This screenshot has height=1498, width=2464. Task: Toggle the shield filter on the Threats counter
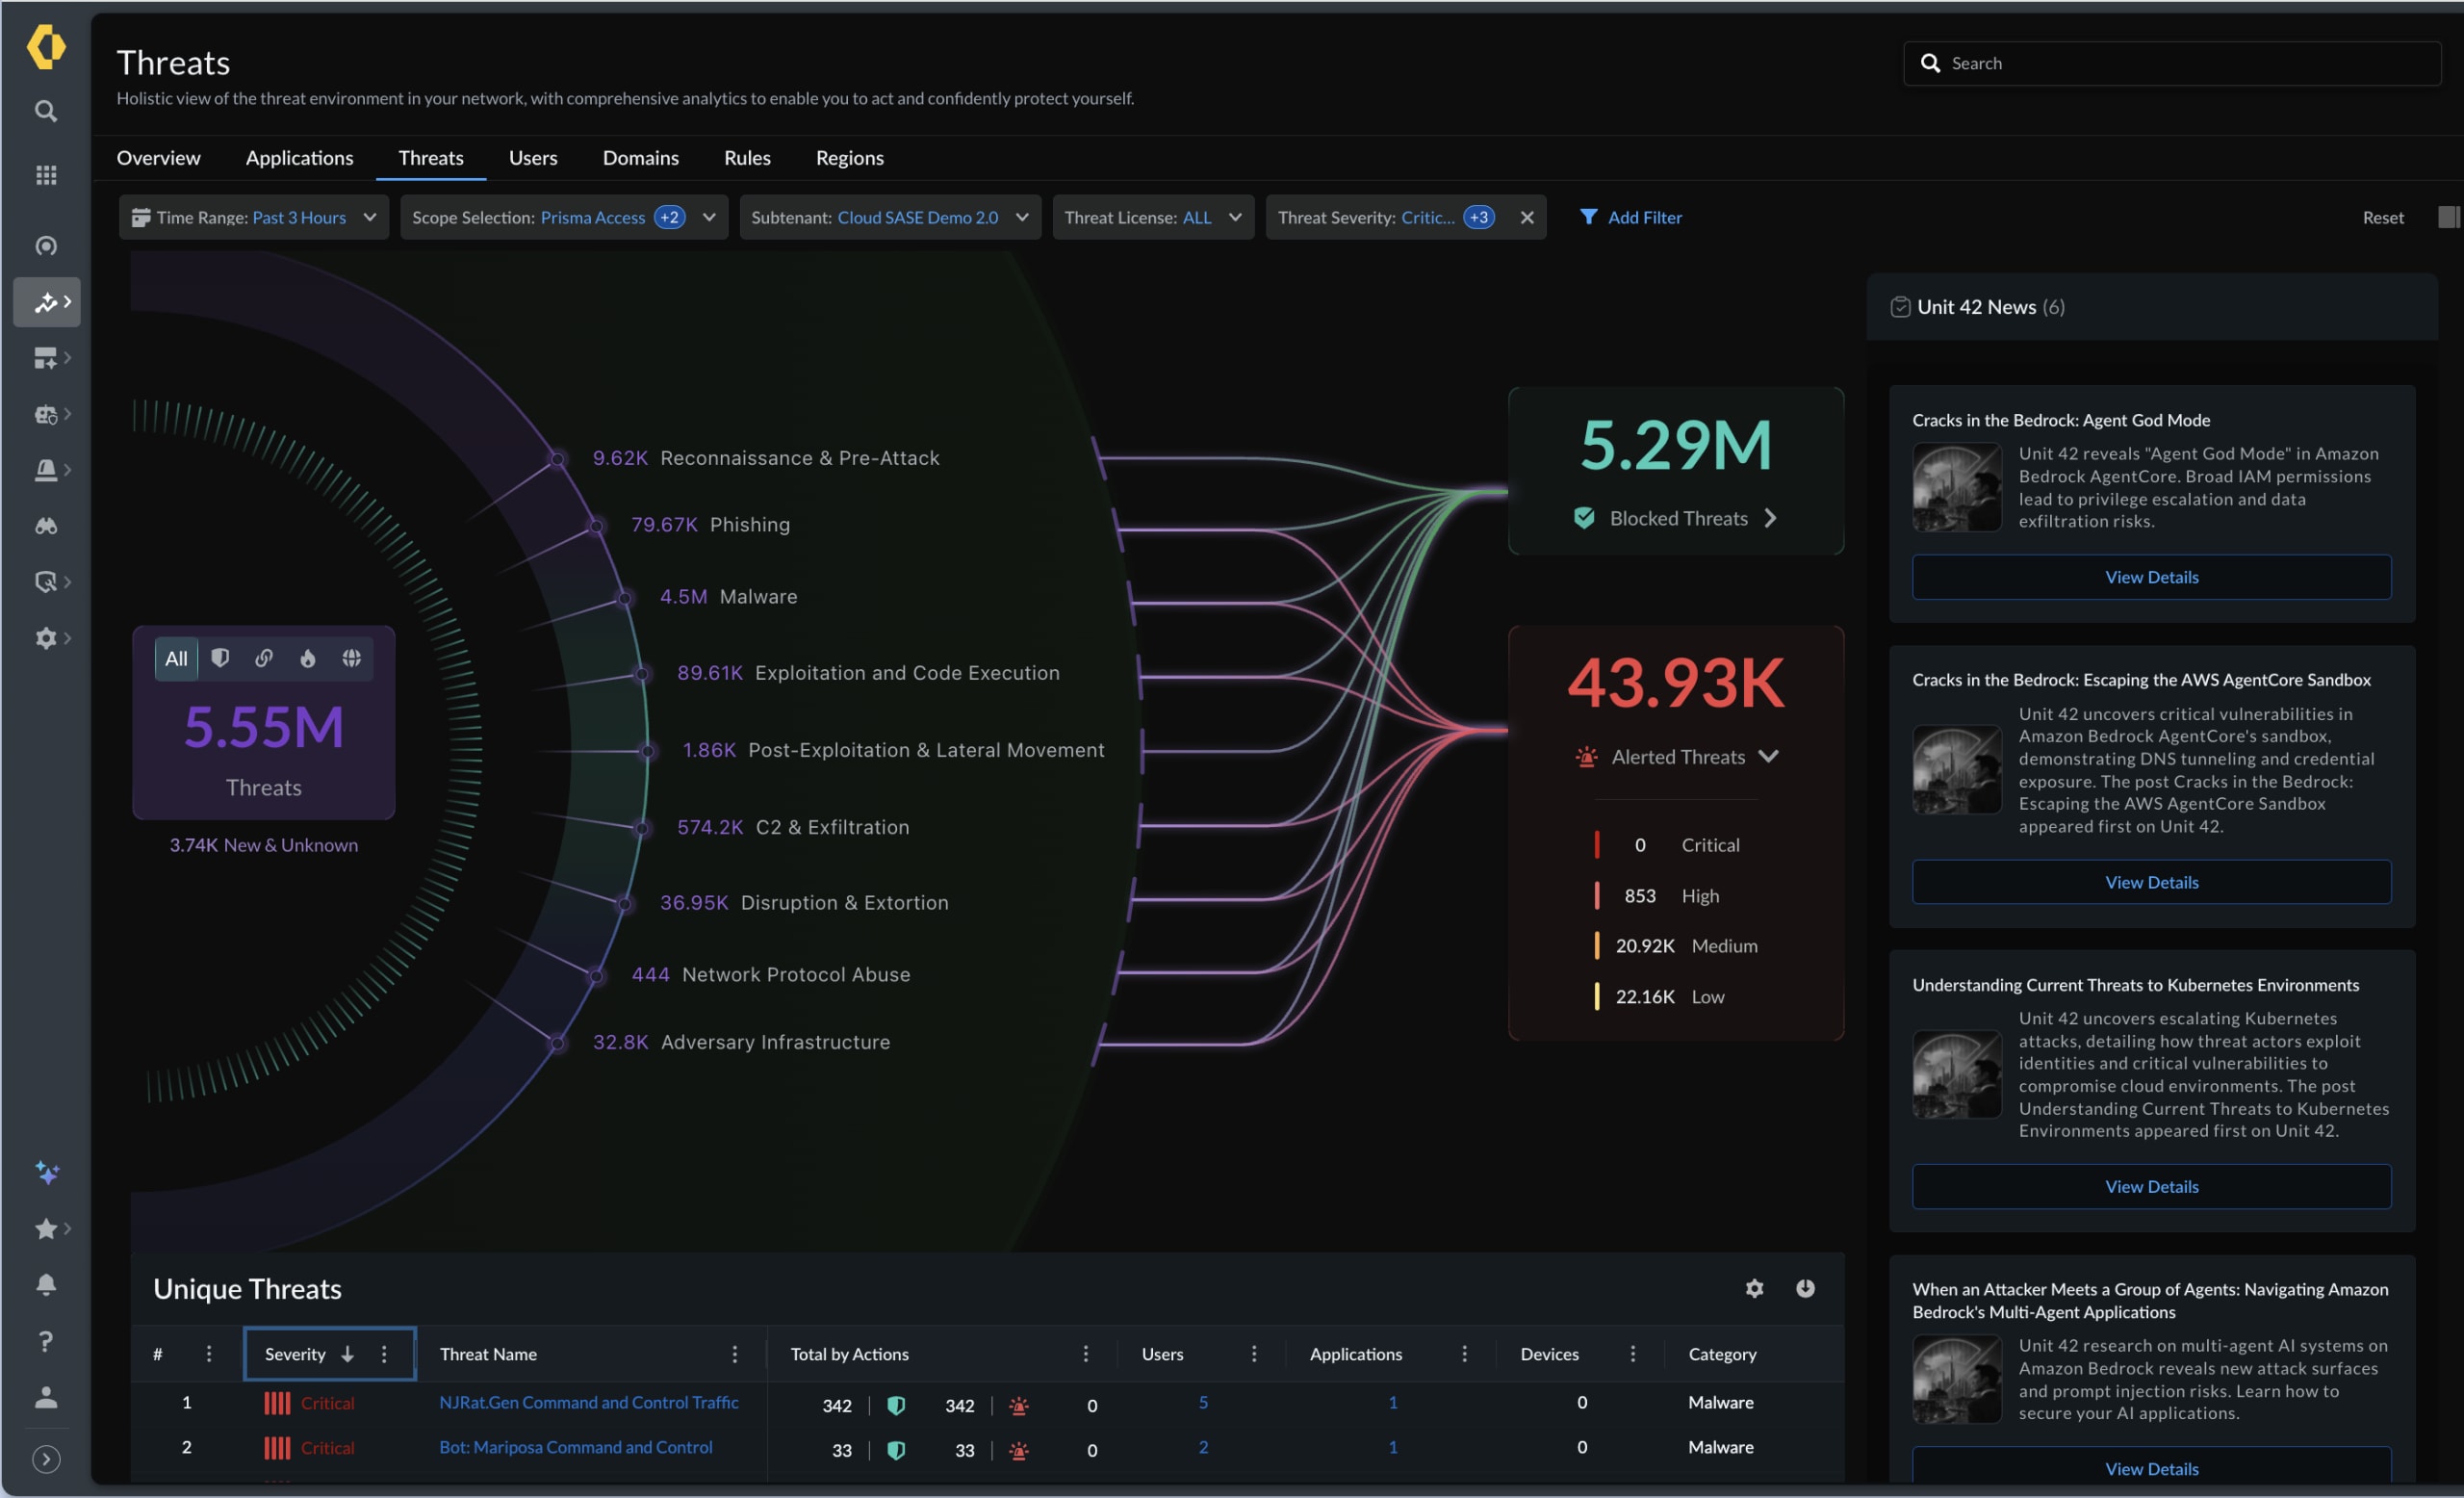tap(221, 658)
